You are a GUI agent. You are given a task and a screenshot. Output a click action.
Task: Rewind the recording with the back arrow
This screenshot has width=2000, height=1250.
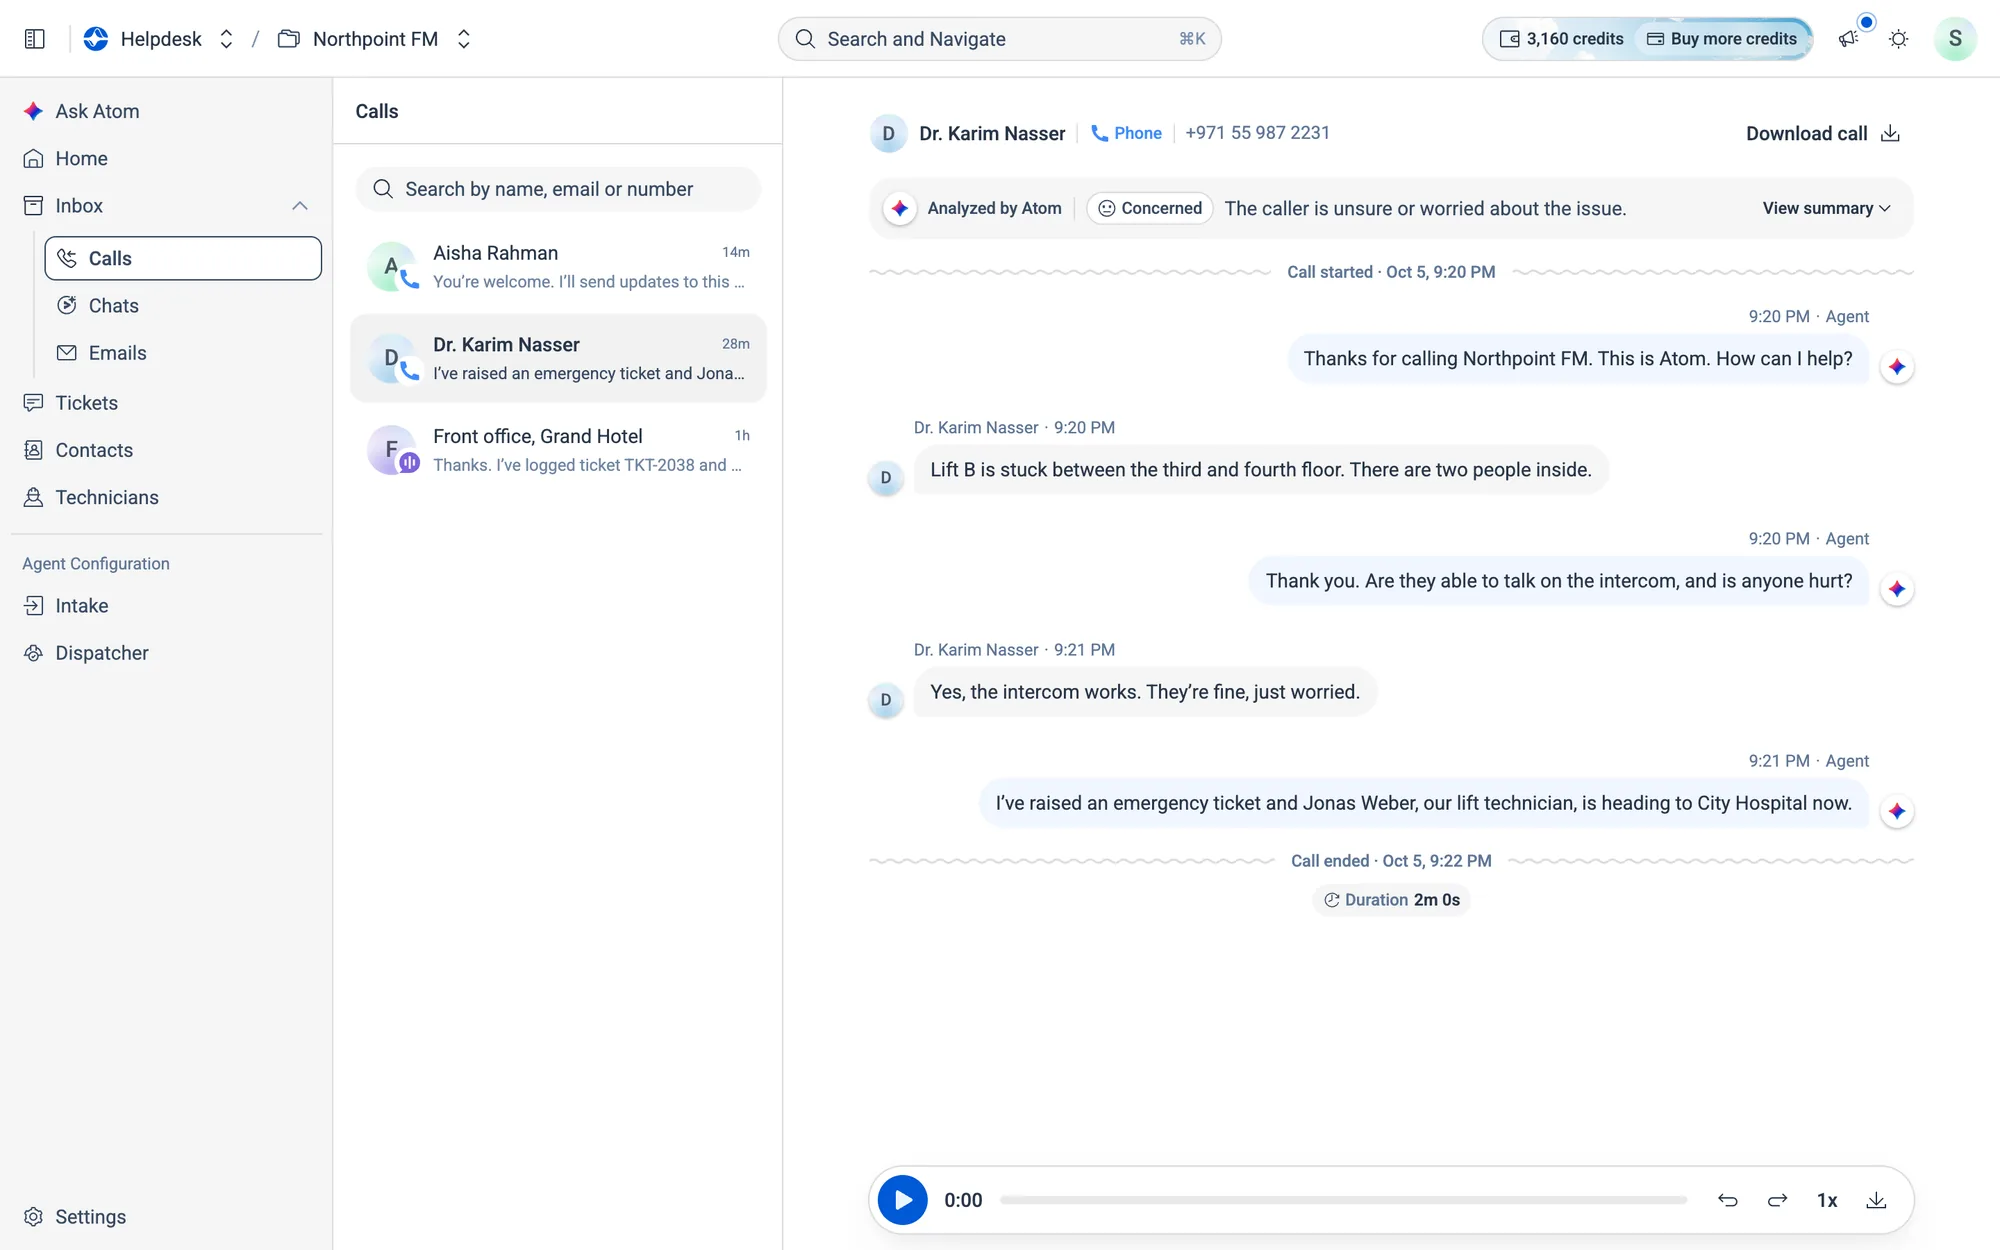point(1728,1200)
